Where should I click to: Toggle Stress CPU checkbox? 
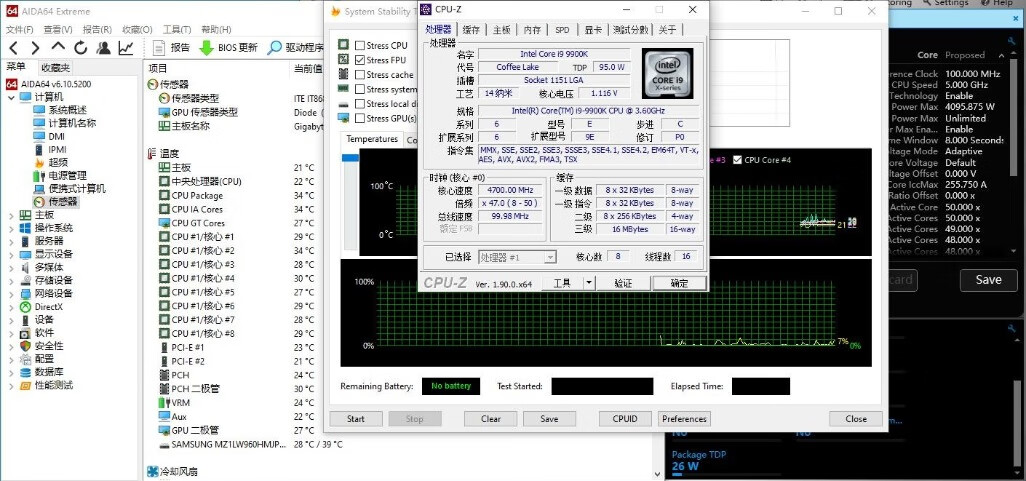pyautogui.click(x=360, y=46)
